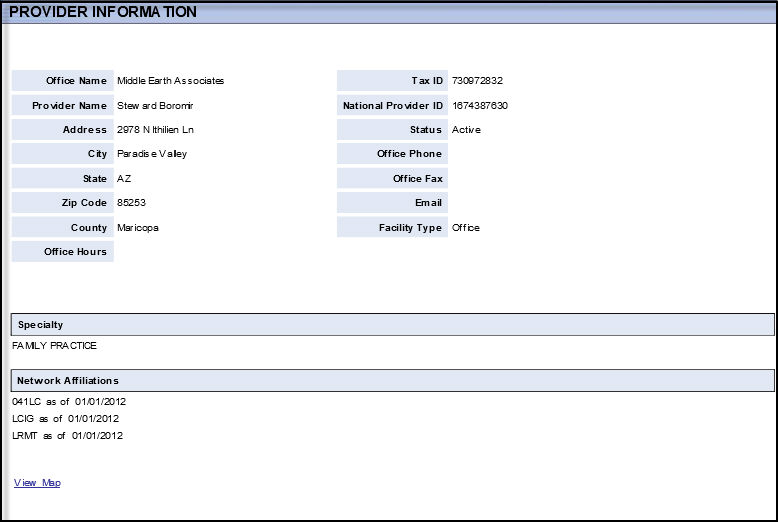Click the state value AZ
Screen dimensions: 778x522
[124, 179]
